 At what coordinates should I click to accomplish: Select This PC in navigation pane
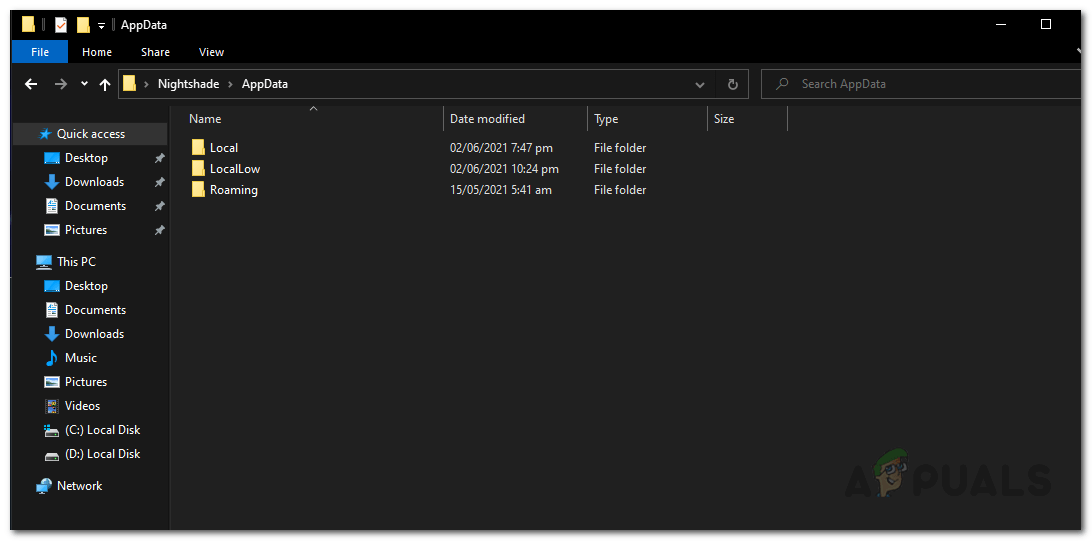point(76,262)
